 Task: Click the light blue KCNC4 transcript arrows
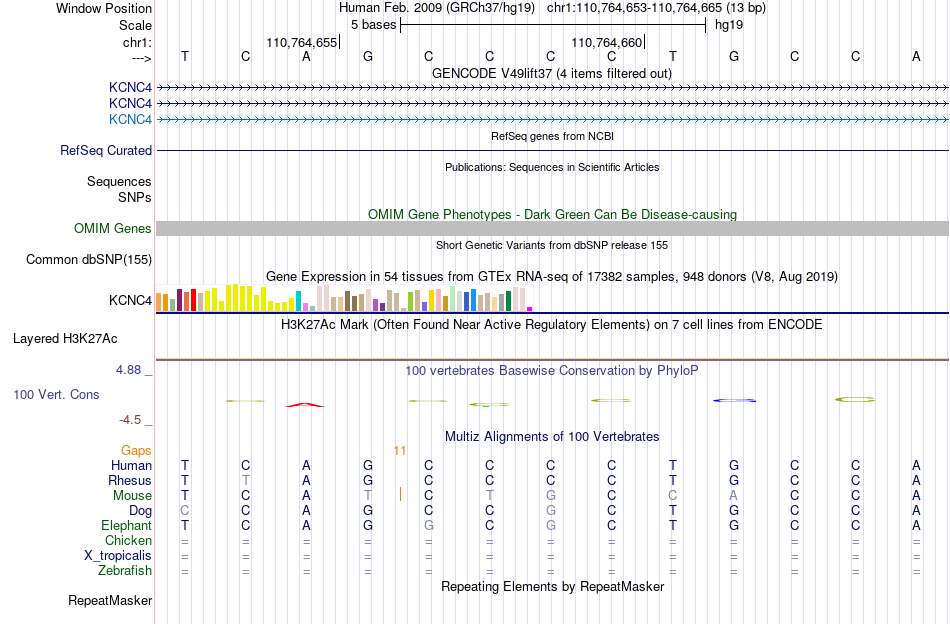point(553,119)
